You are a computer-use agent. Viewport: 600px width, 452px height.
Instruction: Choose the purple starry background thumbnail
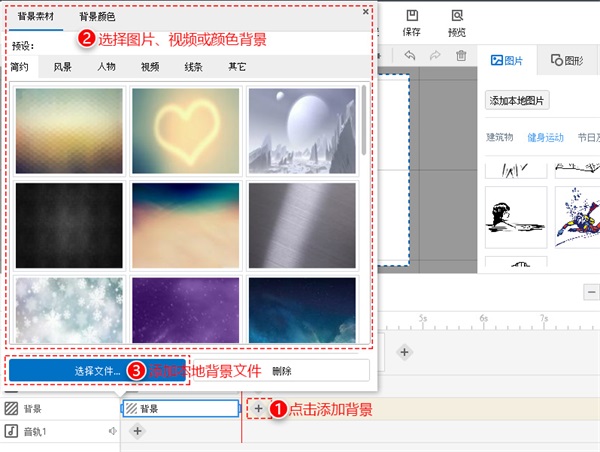point(186,310)
